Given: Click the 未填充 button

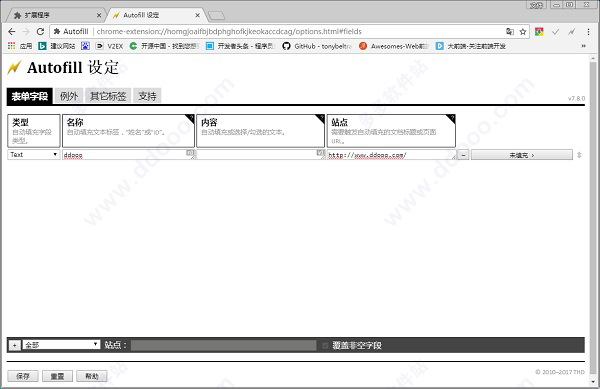Looking at the screenshot, I should tap(522, 155).
